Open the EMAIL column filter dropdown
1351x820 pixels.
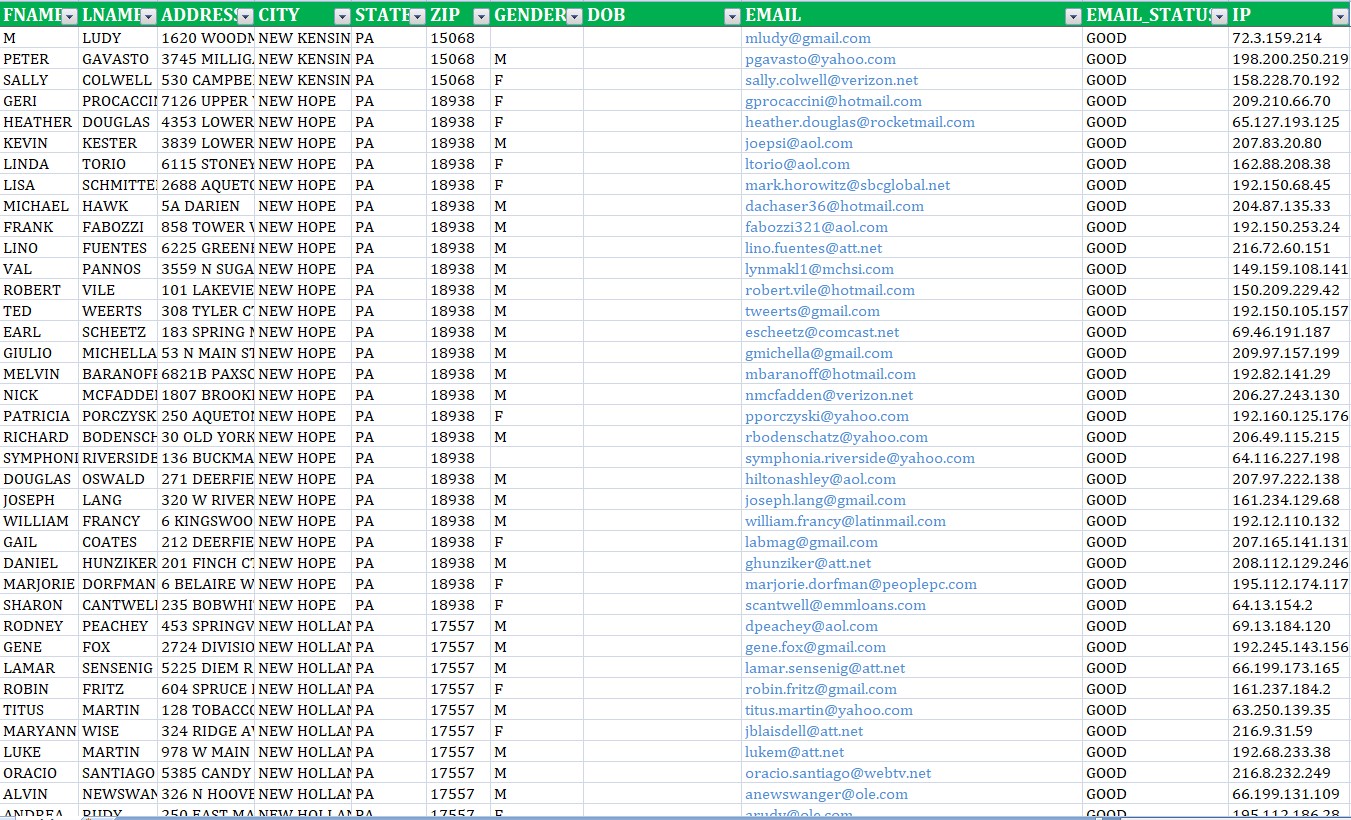1073,16
